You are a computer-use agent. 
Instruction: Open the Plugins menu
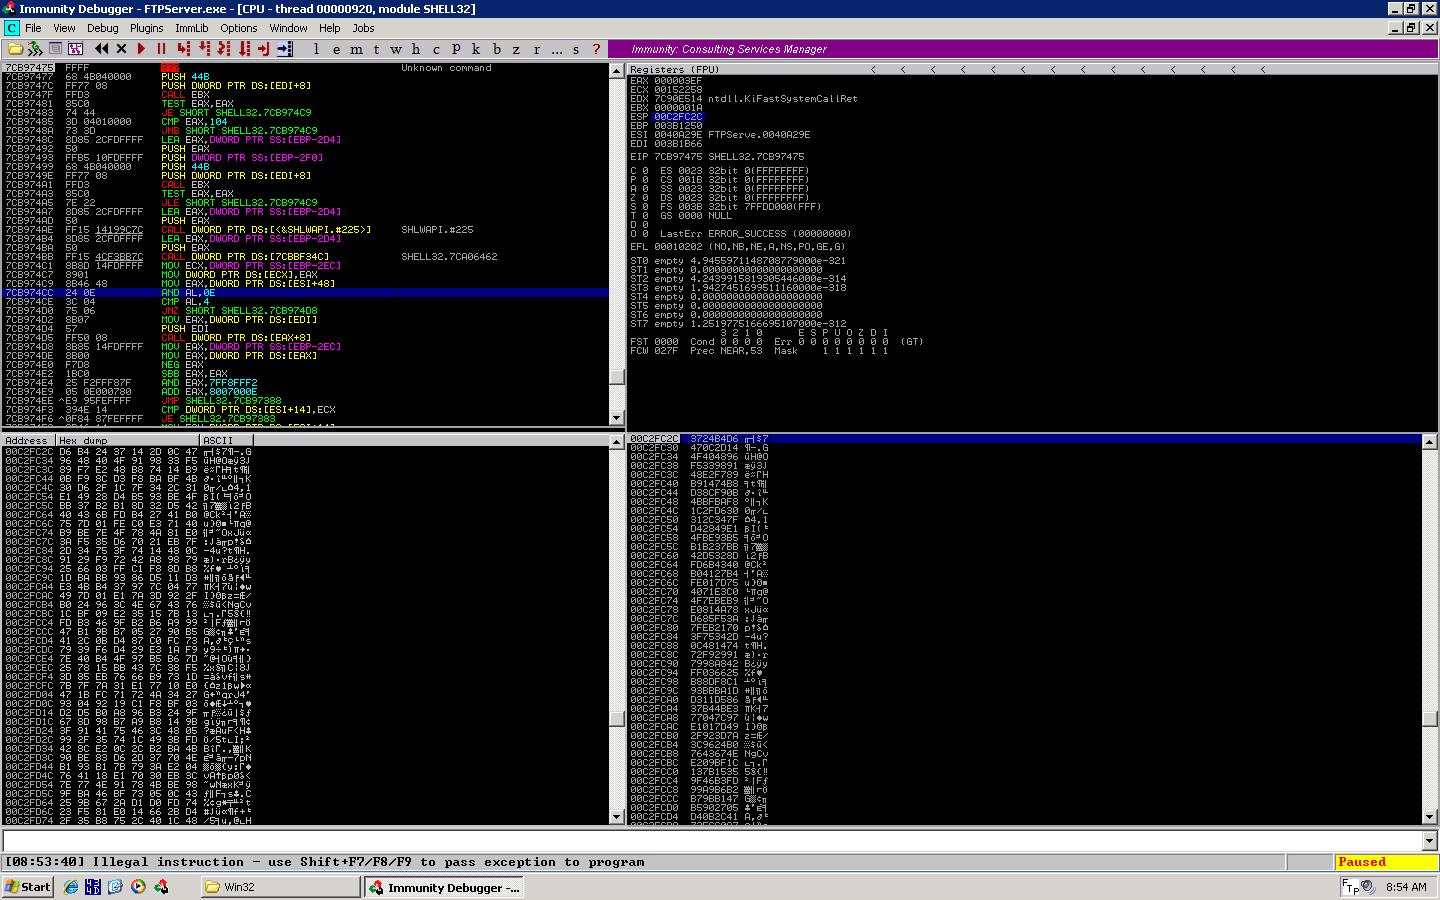click(146, 28)
